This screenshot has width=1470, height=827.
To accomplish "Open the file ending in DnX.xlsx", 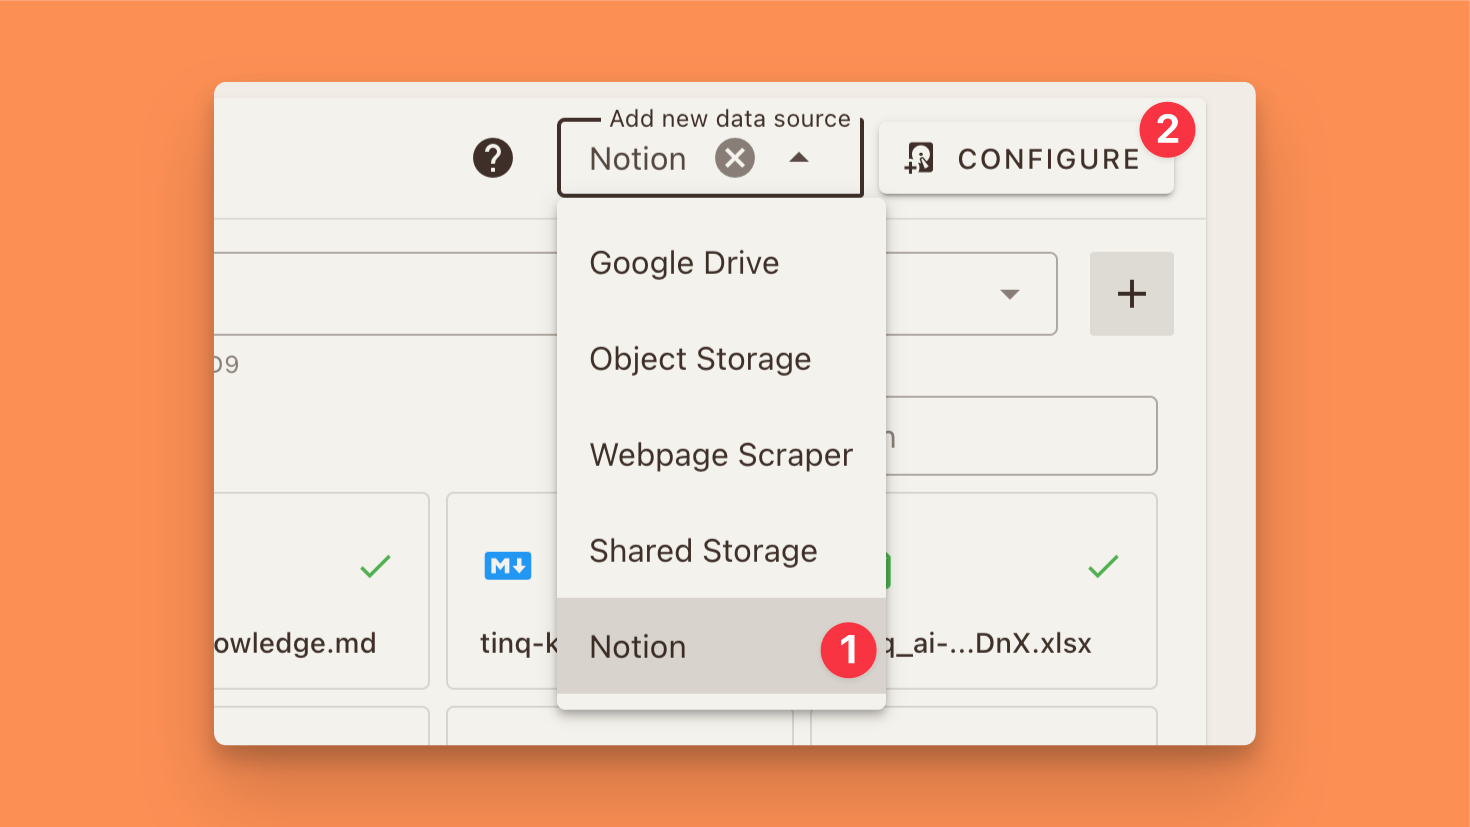I will point(990,643).
